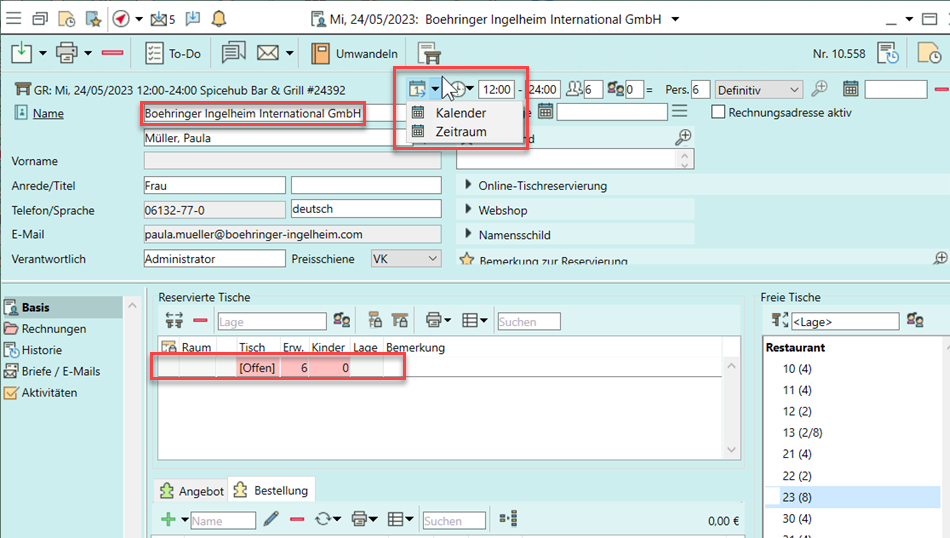The image size is (950, 538).
Task: Select table 23 (8) in Freie Tische
Action: point(795,497)
